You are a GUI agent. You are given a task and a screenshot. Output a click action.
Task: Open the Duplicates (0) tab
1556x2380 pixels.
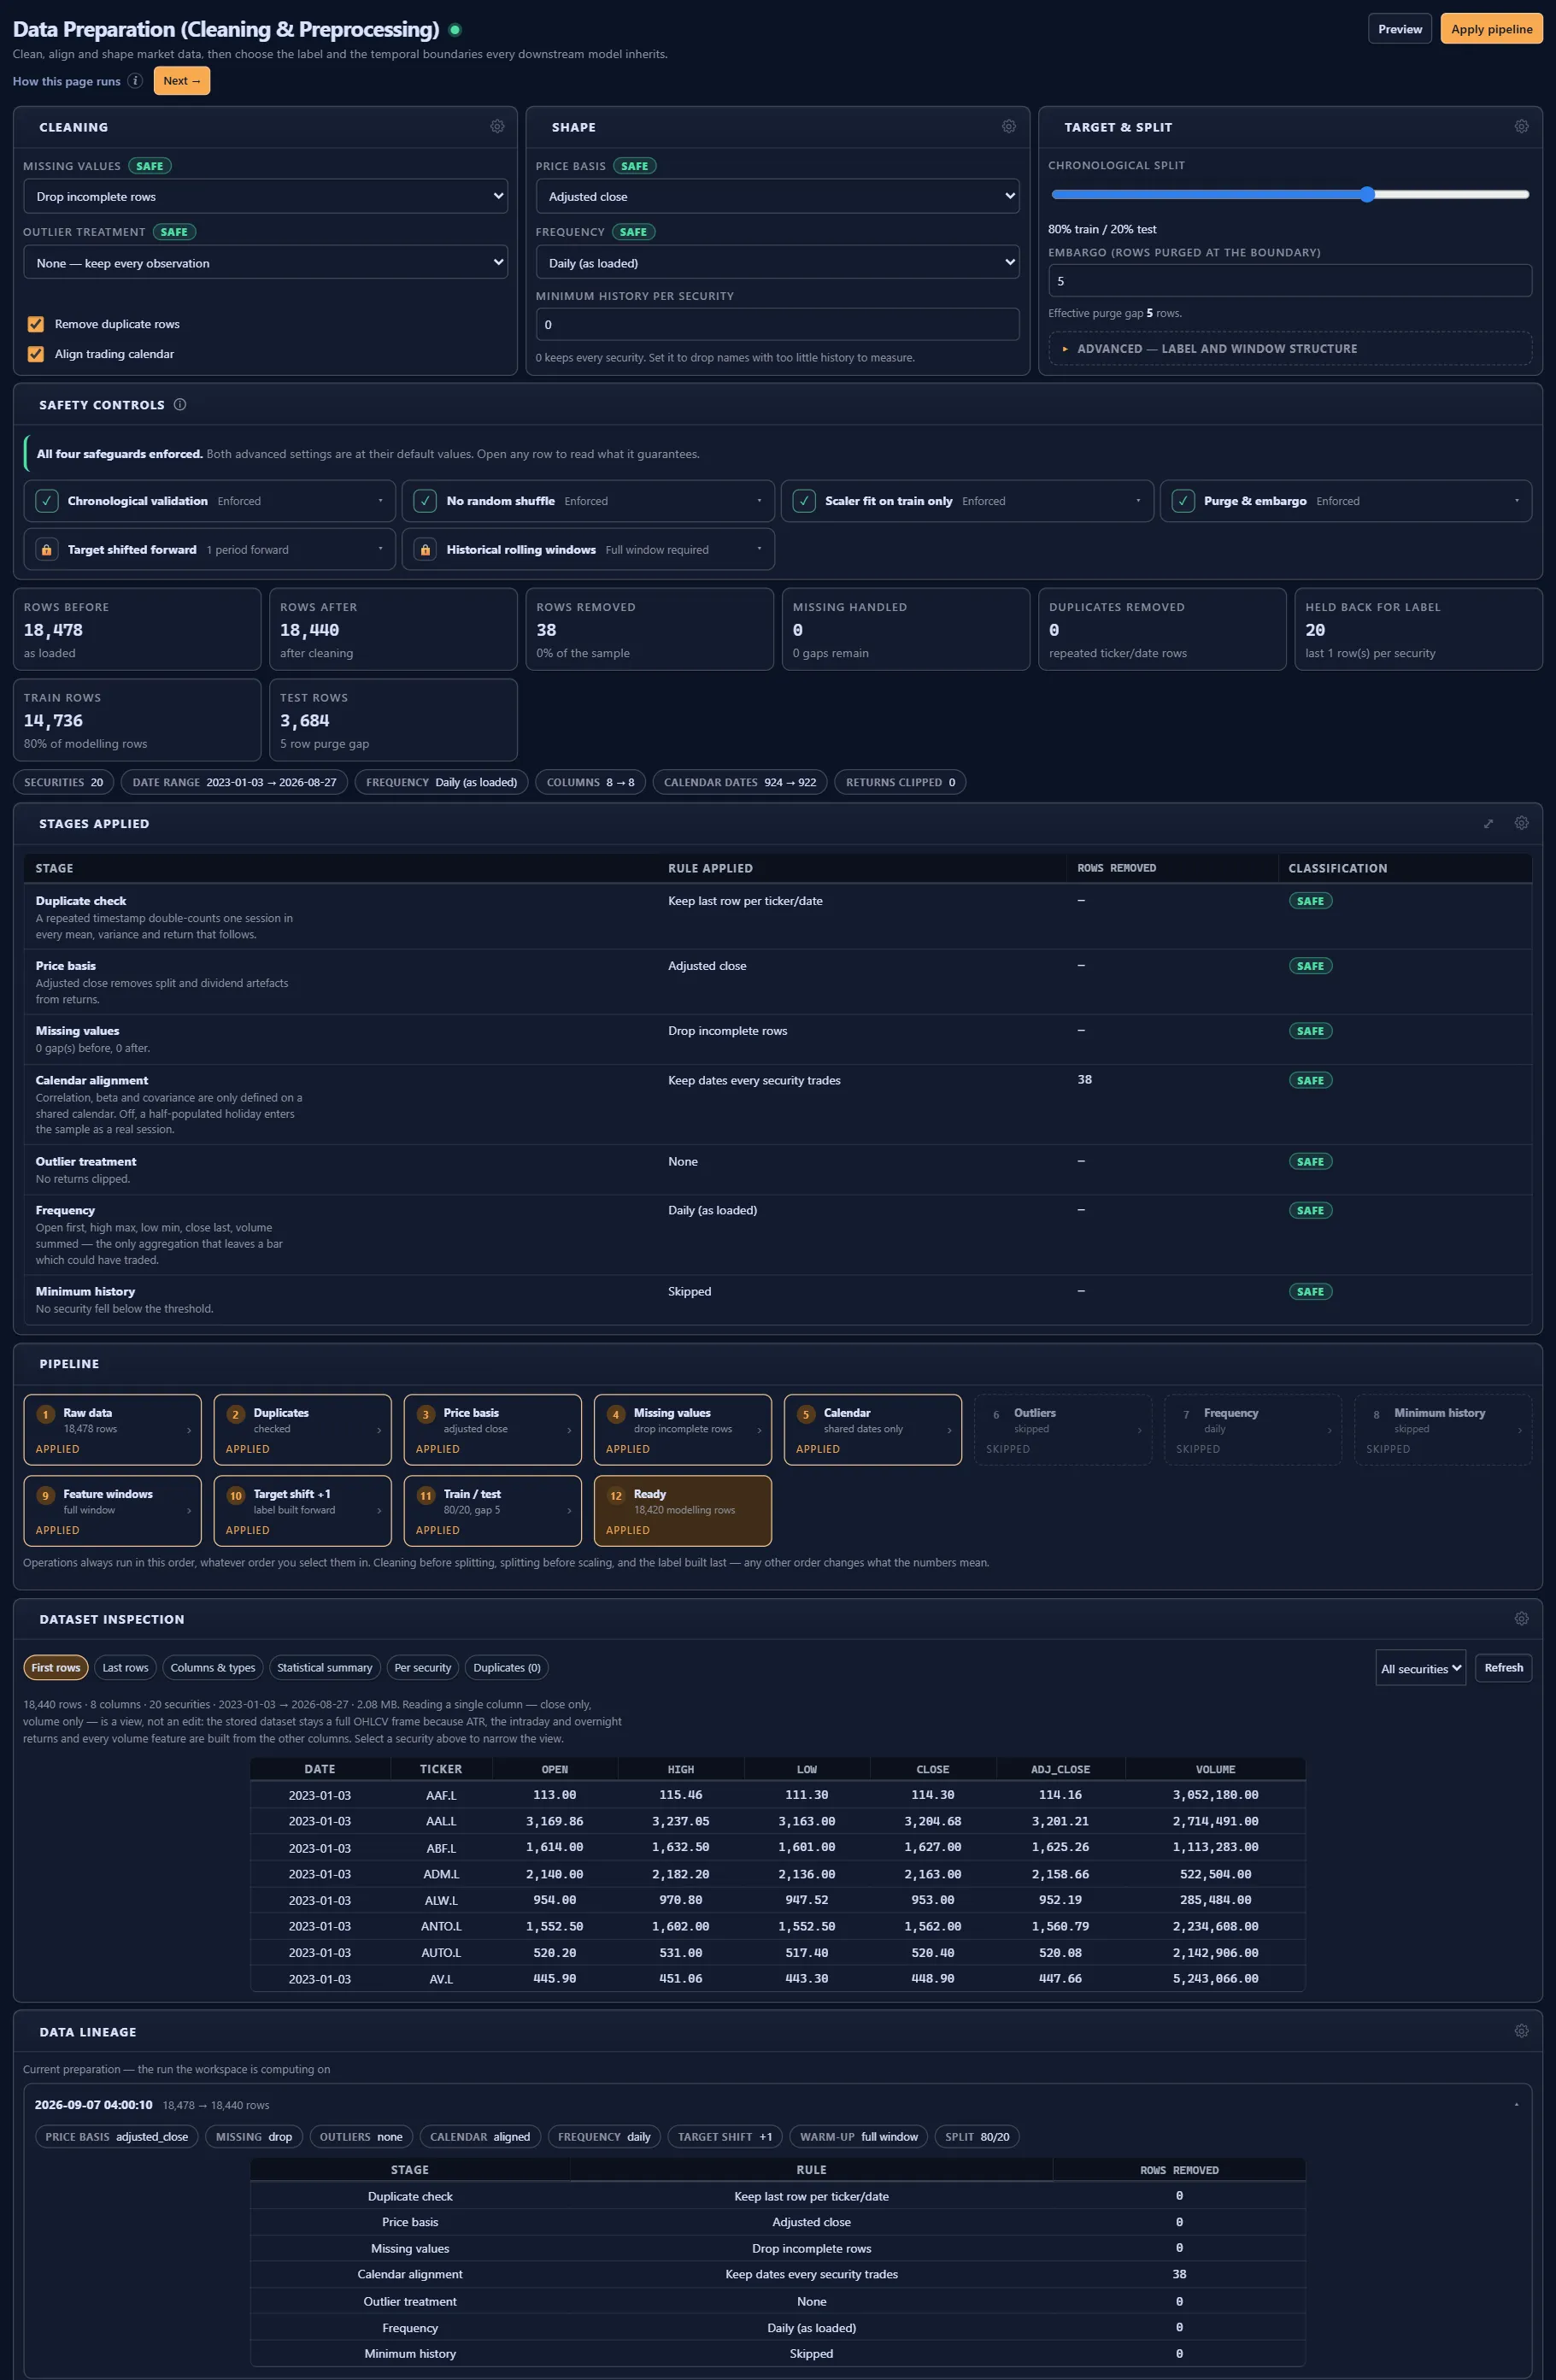507,1668
